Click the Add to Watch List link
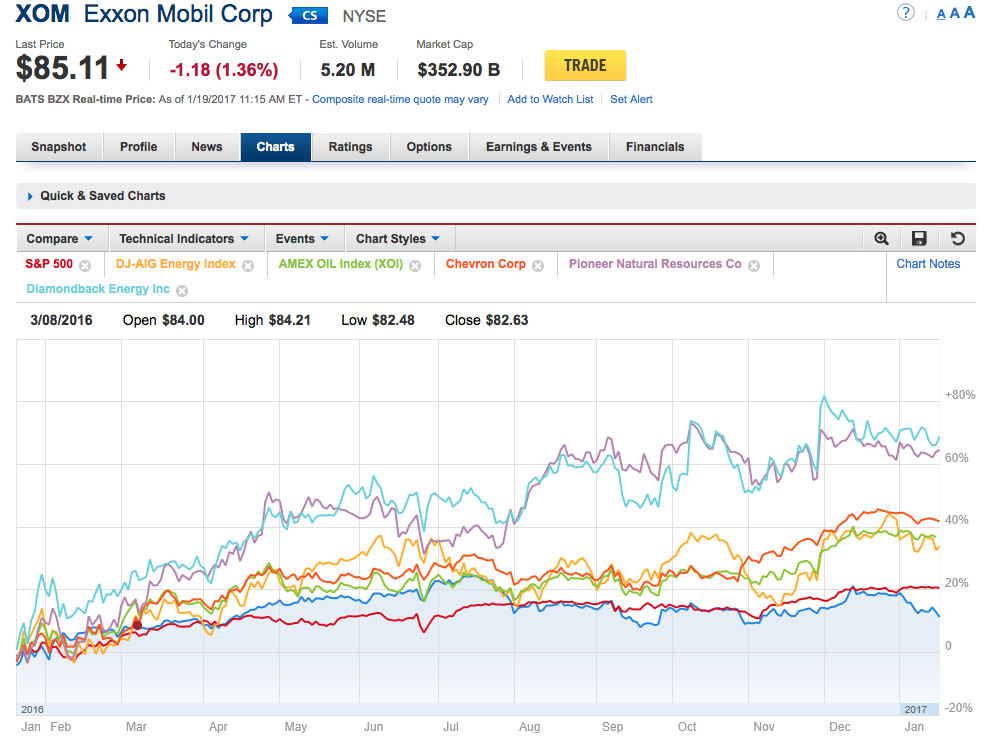Viewport: 1000px width, 747px height. click(x=550, y=99)
